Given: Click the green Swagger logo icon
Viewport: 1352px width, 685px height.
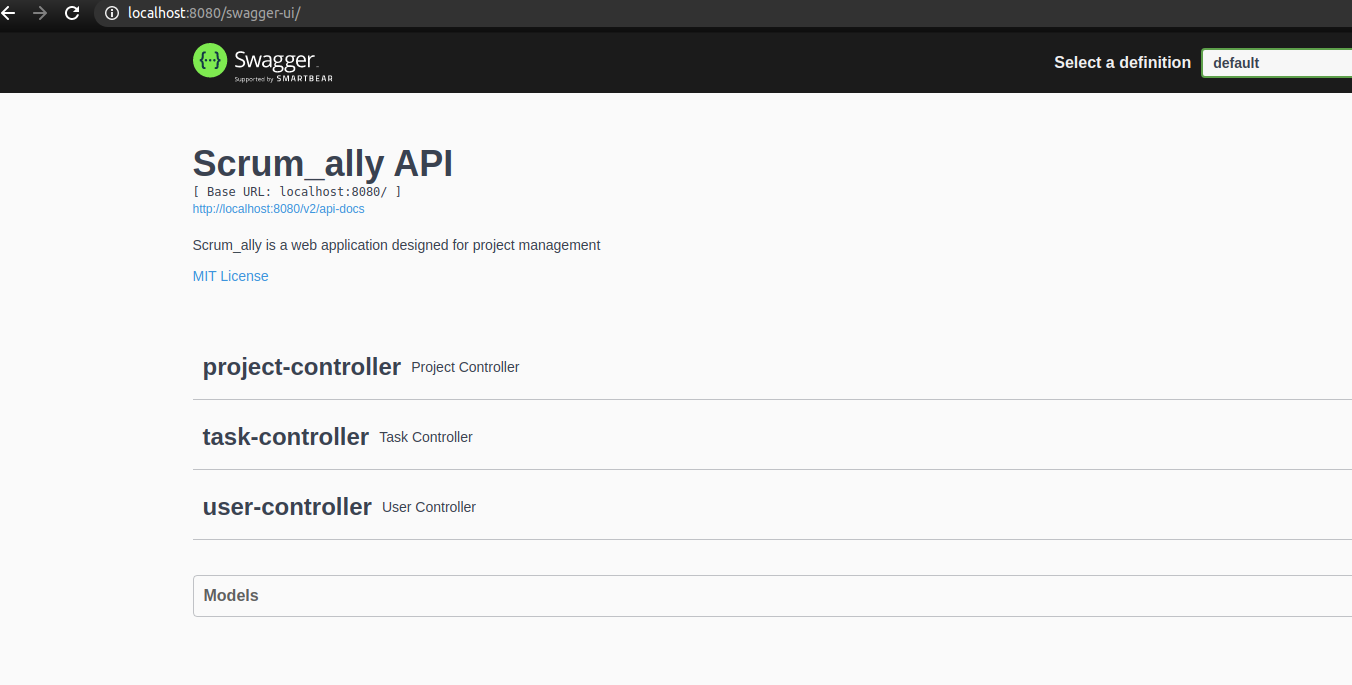Looking at the screenshot, I should tap(209, 61).
